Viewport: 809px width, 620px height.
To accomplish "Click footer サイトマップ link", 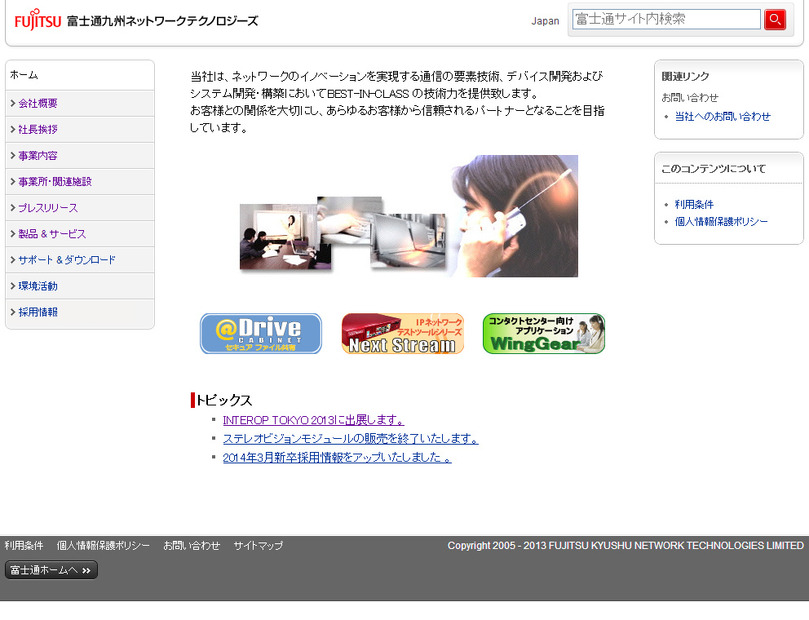I will [258, 546].
